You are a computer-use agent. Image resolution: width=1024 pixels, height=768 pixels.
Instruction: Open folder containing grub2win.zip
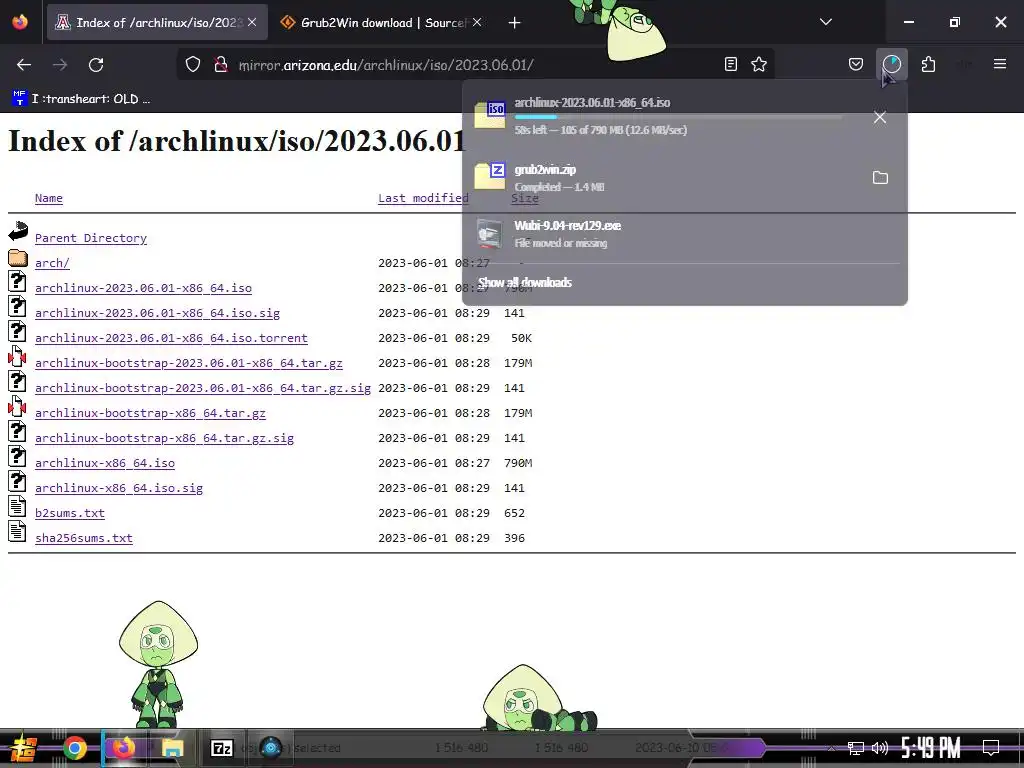pyautogui.click(x=880, y=178)
